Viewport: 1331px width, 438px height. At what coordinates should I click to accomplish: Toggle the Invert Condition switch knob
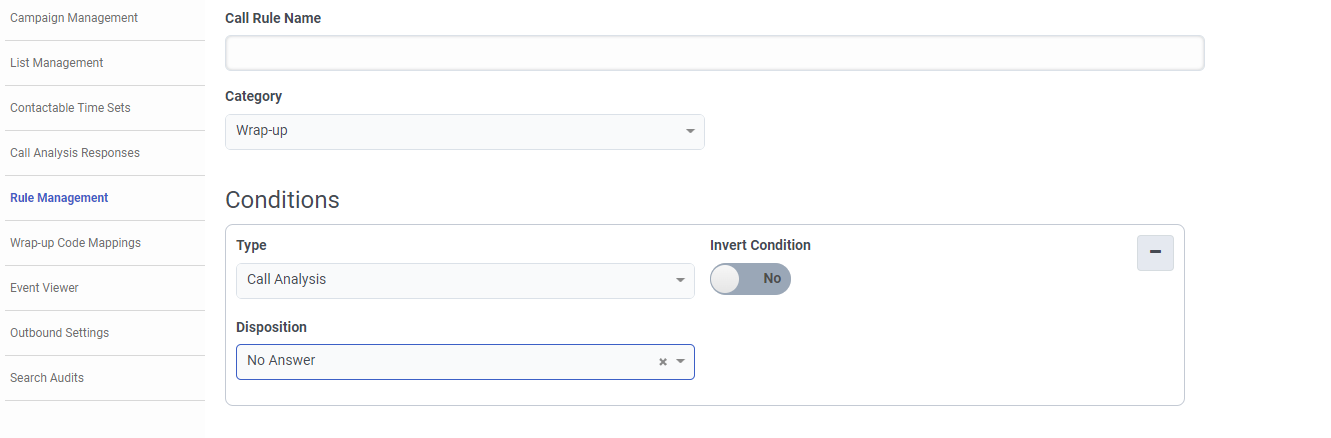click(726, 279)
